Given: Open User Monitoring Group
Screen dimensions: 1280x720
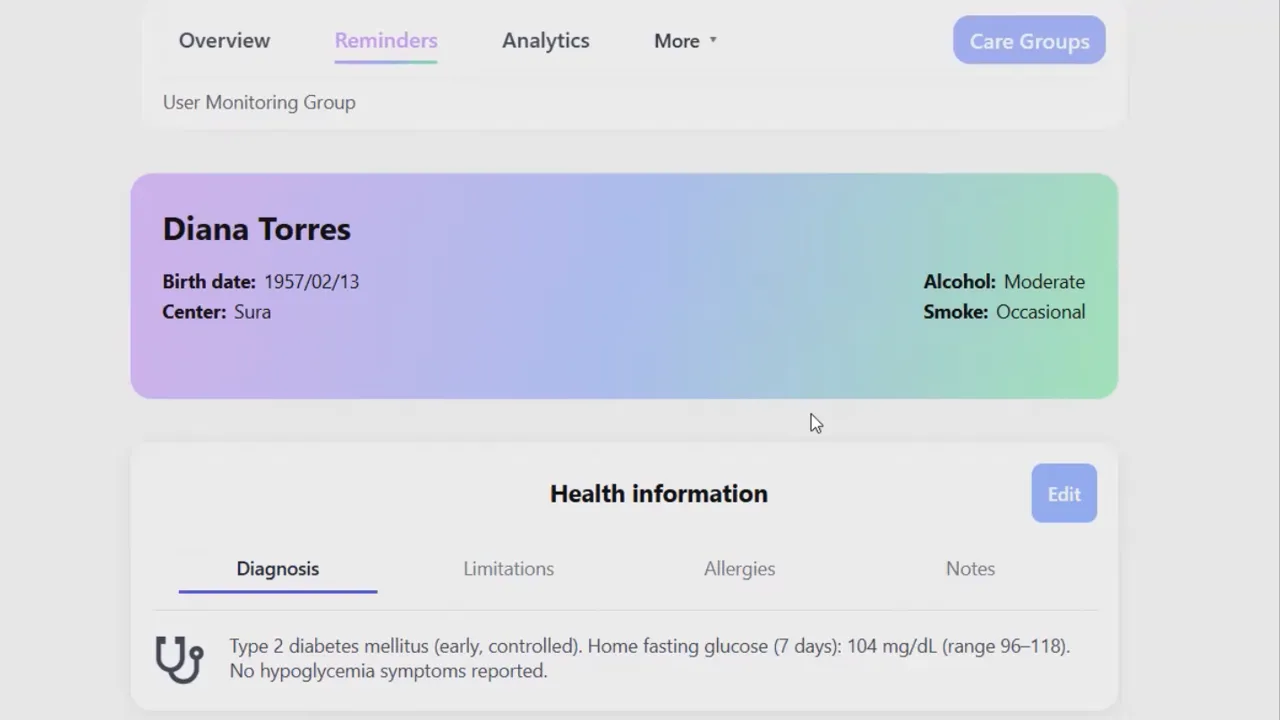Looking at the screenshot, I should (259, 102).
